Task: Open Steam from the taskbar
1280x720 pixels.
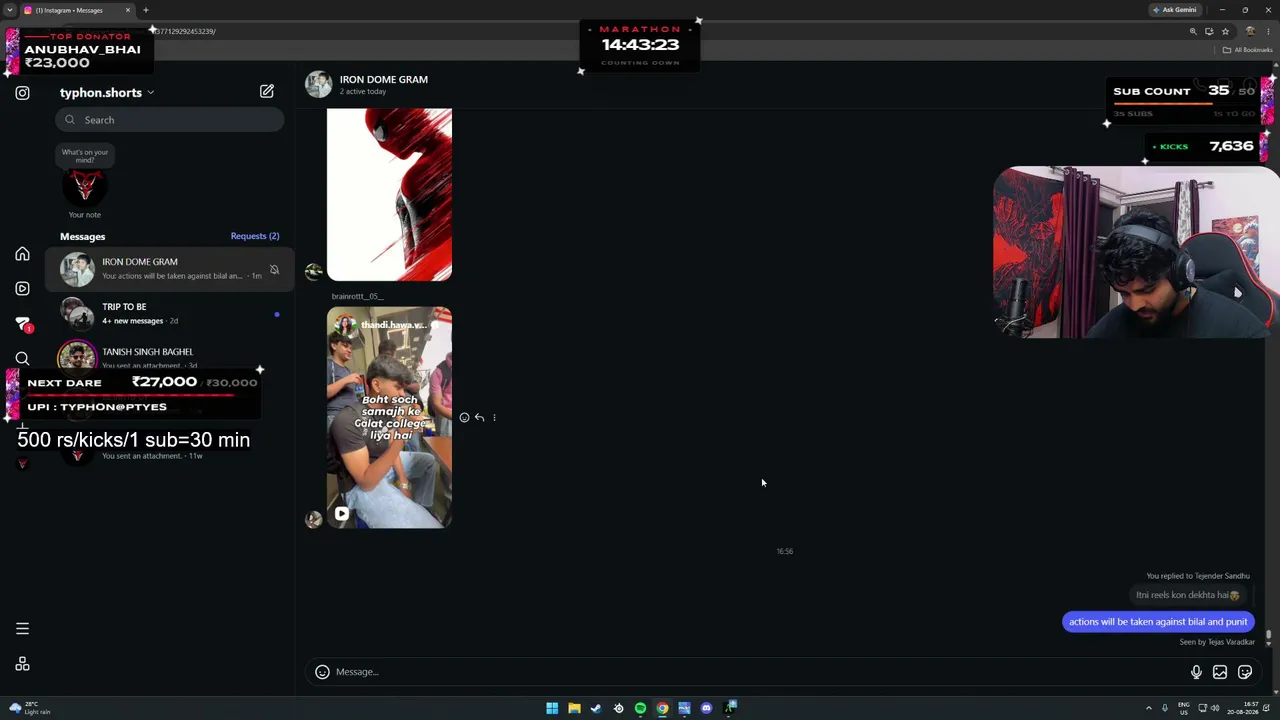Action: click(596, 708)
